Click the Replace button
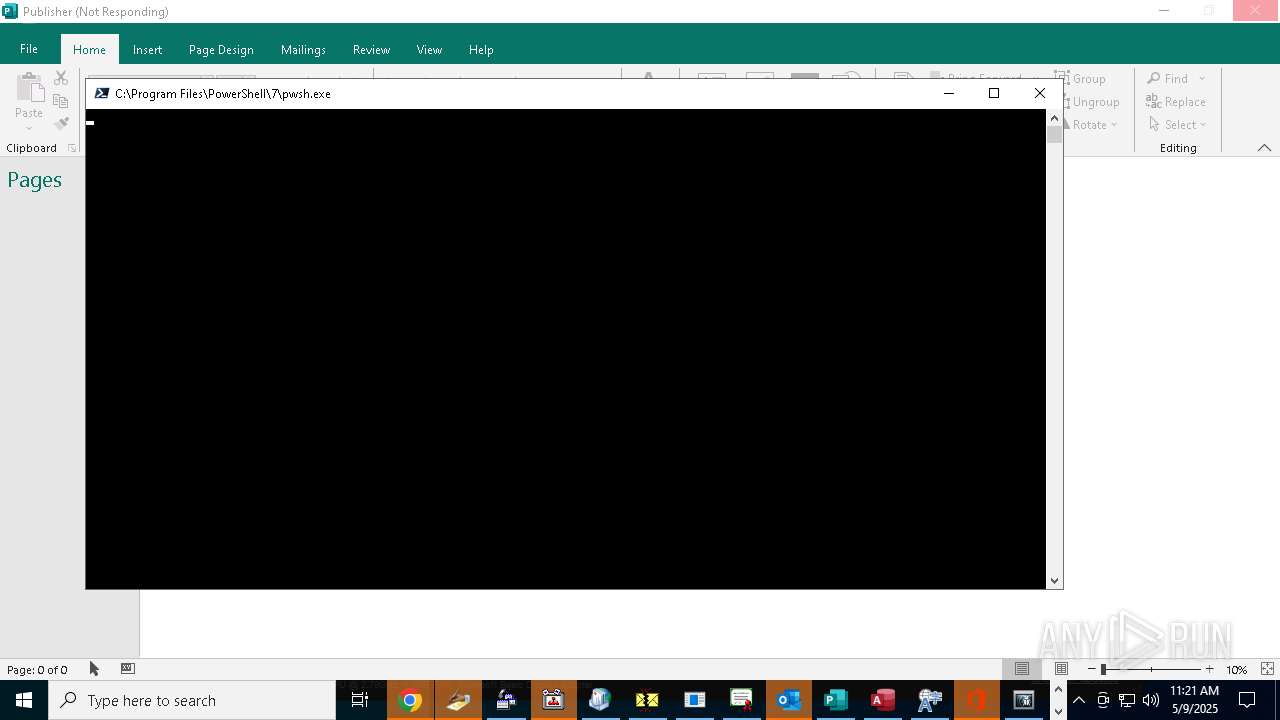1280x720 pixels. coord(1176,102)
